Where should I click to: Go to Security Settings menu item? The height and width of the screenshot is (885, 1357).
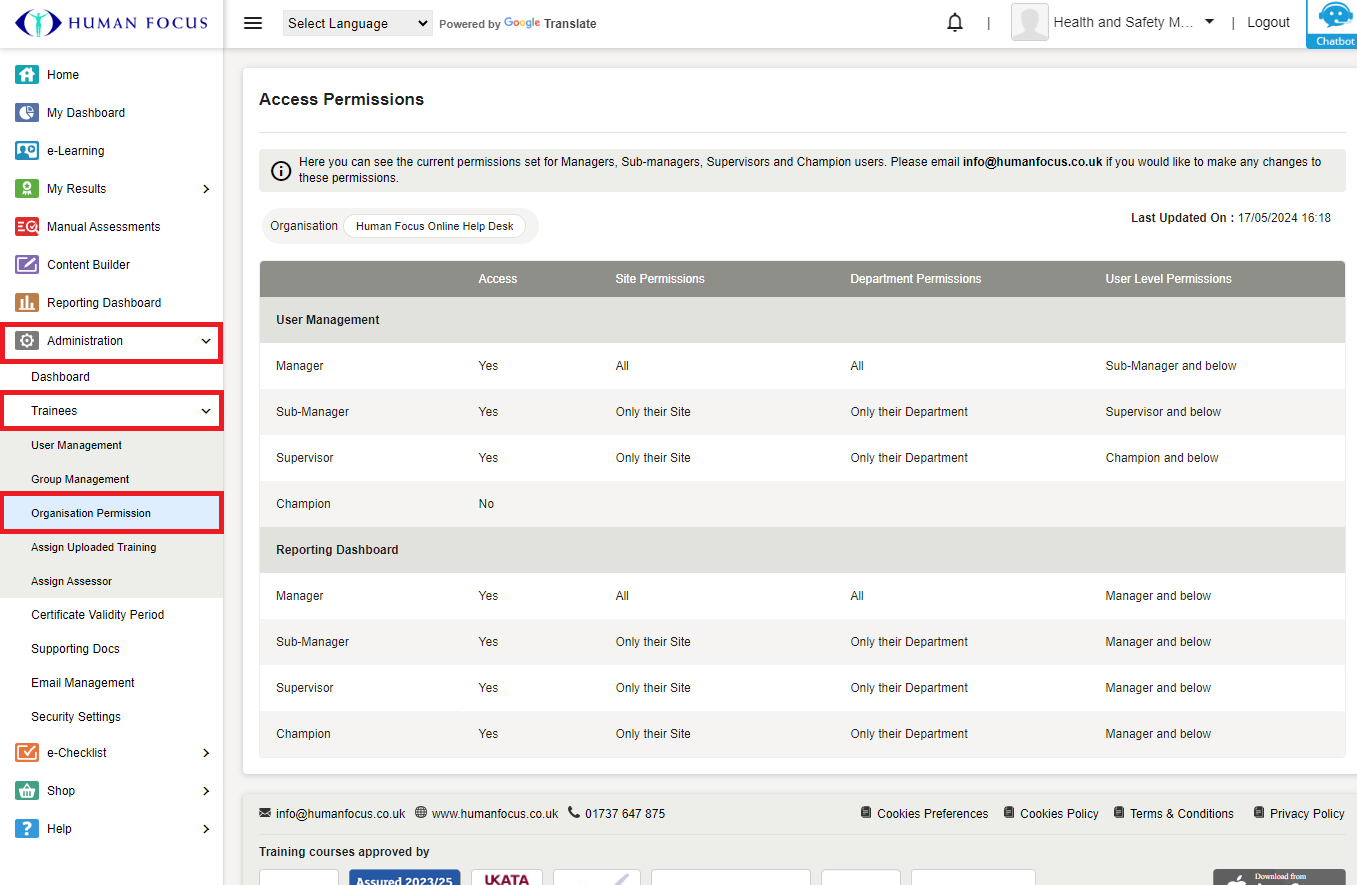pos(76,717)
